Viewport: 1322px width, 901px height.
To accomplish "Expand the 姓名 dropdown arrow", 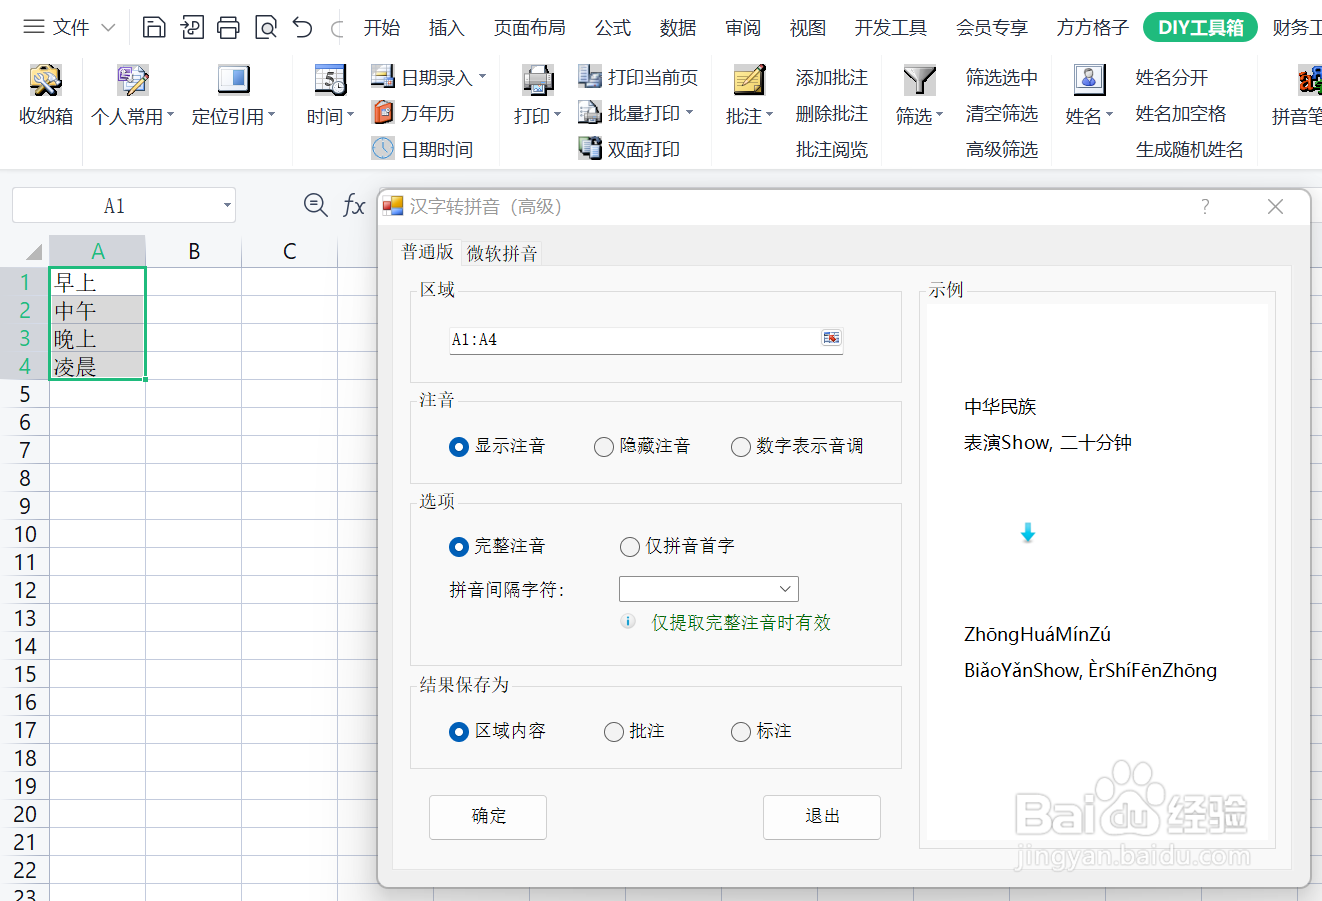I will [x=1109, y=115].
